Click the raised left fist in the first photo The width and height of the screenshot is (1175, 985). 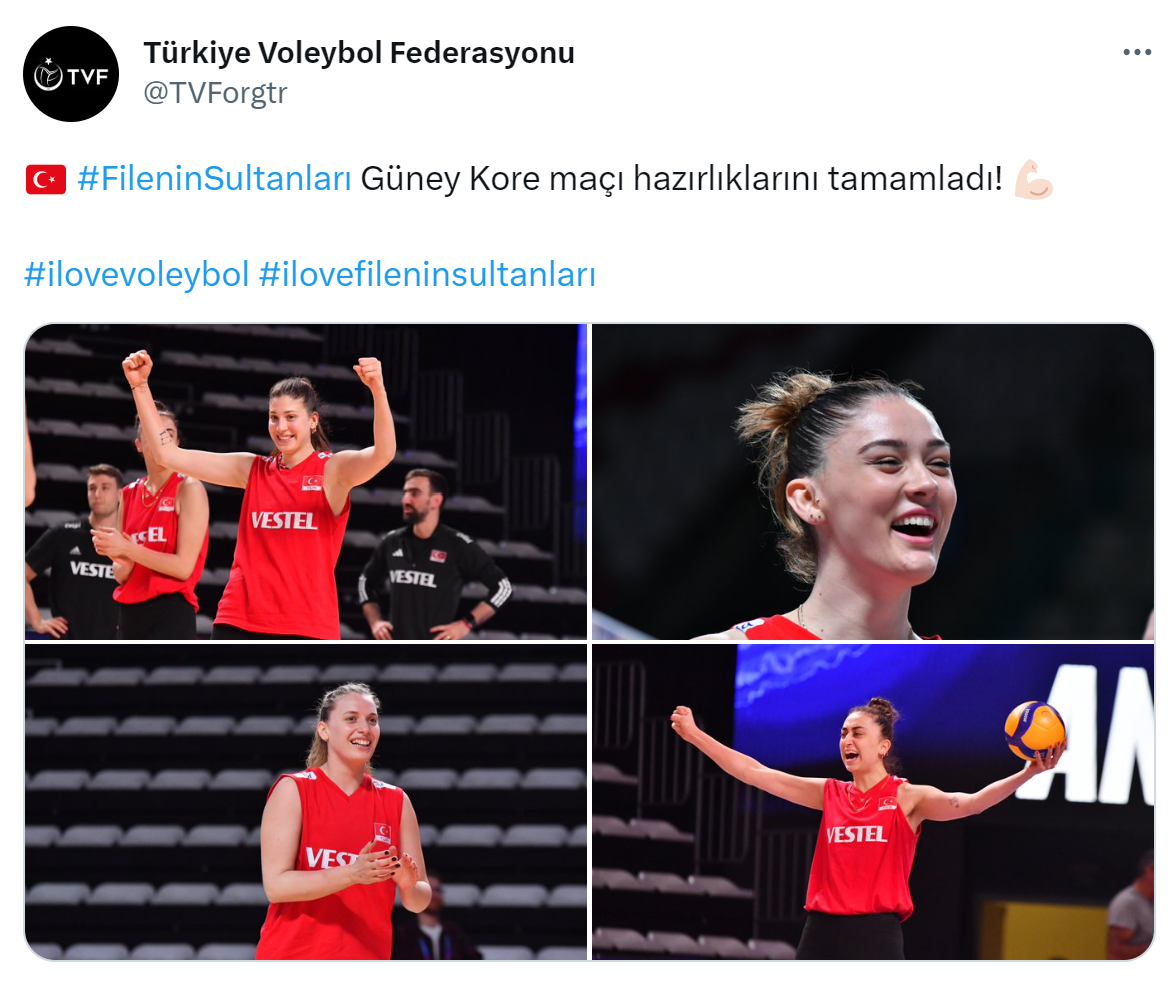[x=137, y=367]
